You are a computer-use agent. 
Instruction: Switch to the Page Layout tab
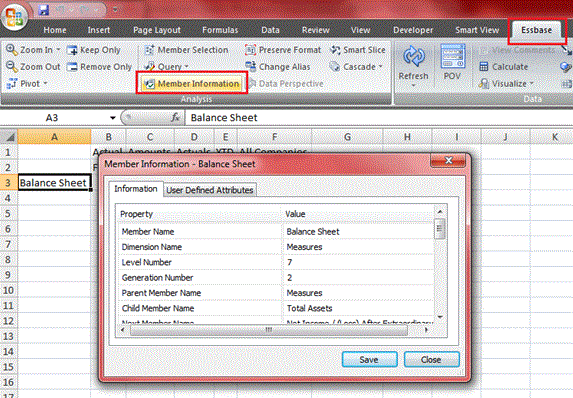coord(157,30)
